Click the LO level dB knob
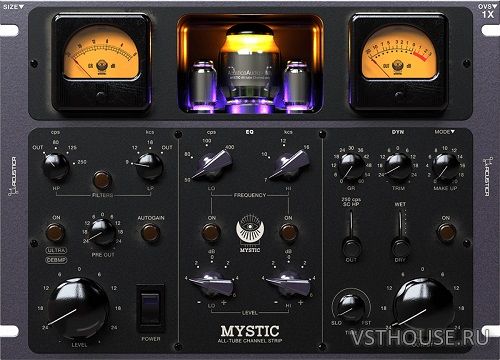The width and height of the screenshot is (500, 360). coord(211,284)
